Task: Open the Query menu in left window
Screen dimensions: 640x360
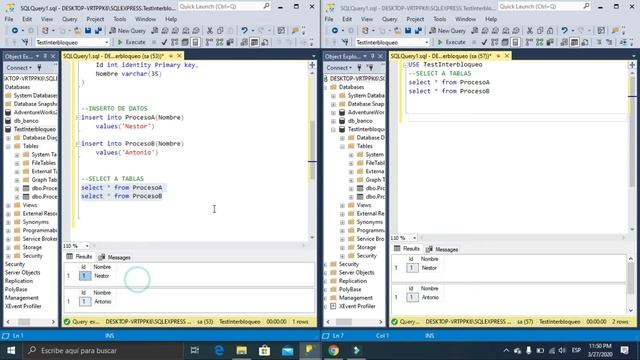Action: click(69, 19)
